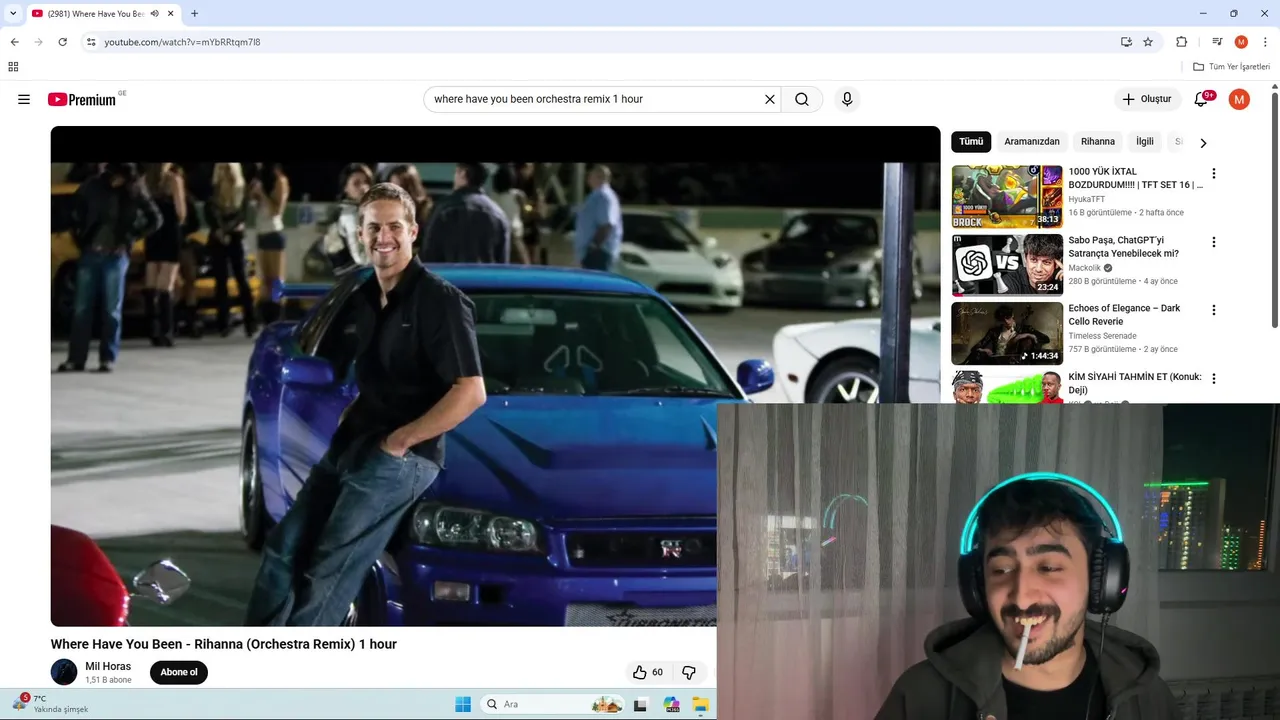1280x720 pixels.
Task: Show more filter chips with the arrow
Action: [x=1203, y=143]
